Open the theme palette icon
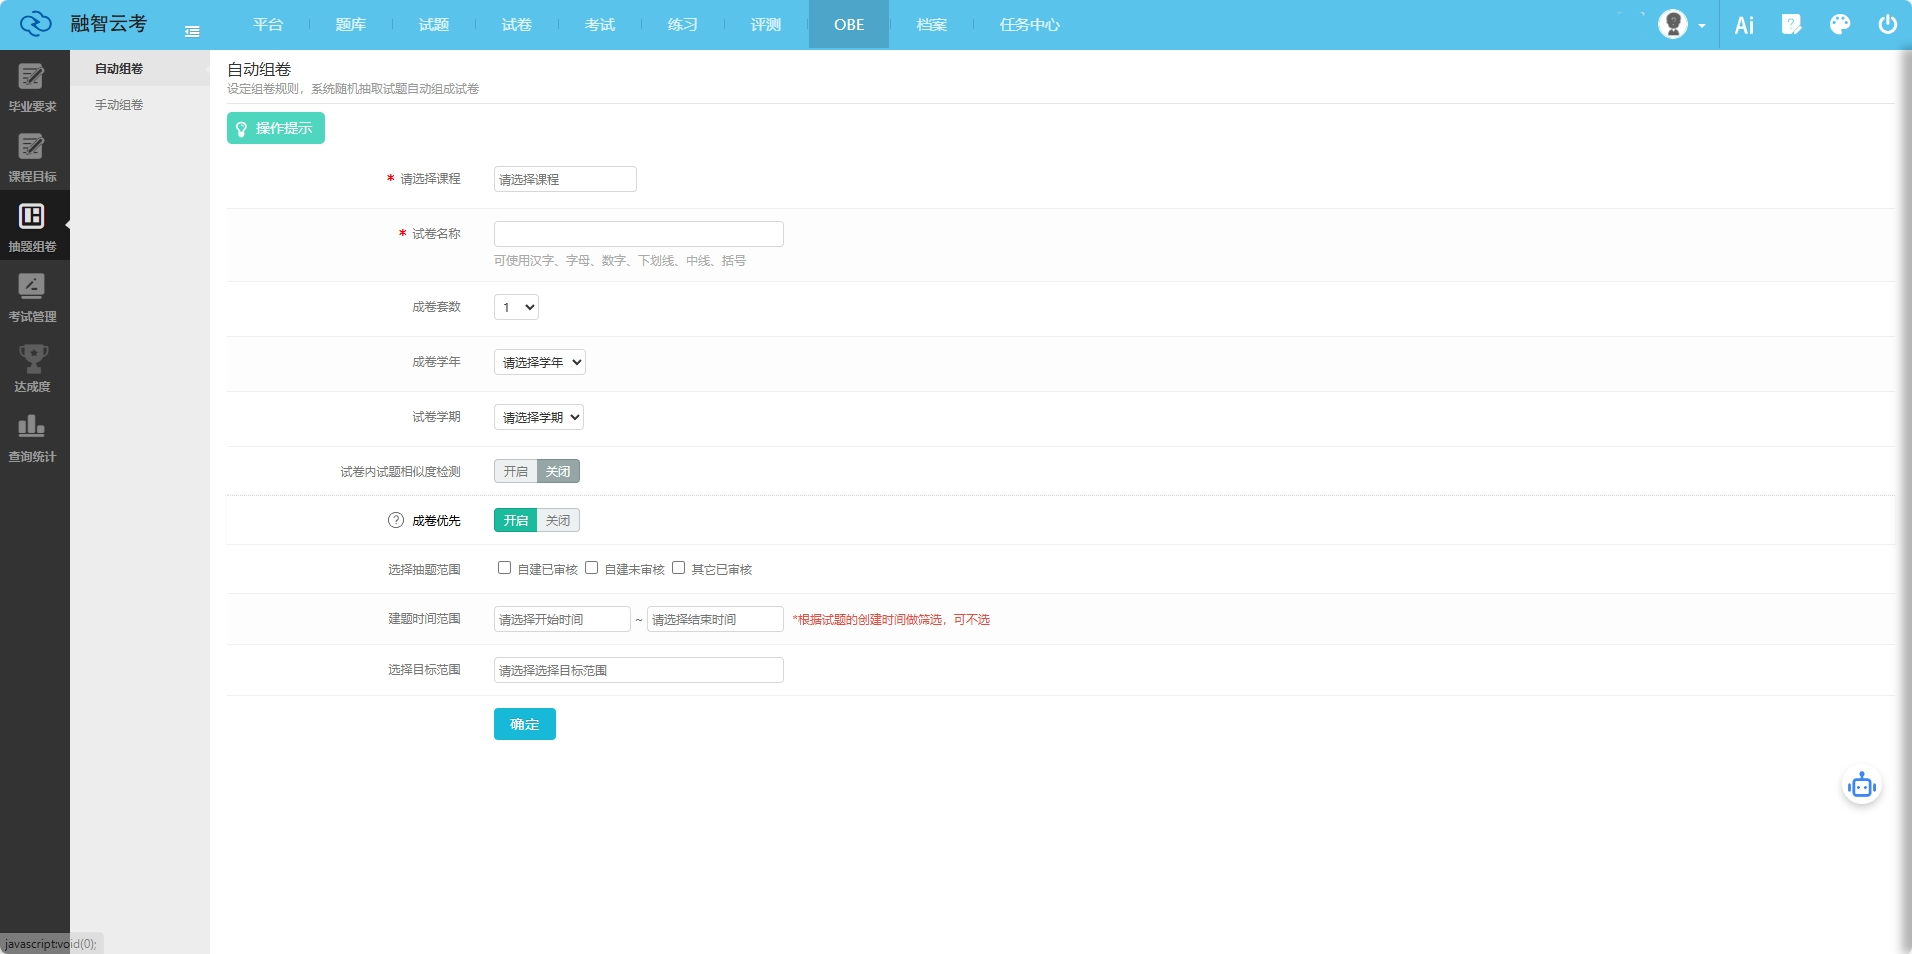Viewport: 1912px width, 954px height. [x=1840, y=25]
